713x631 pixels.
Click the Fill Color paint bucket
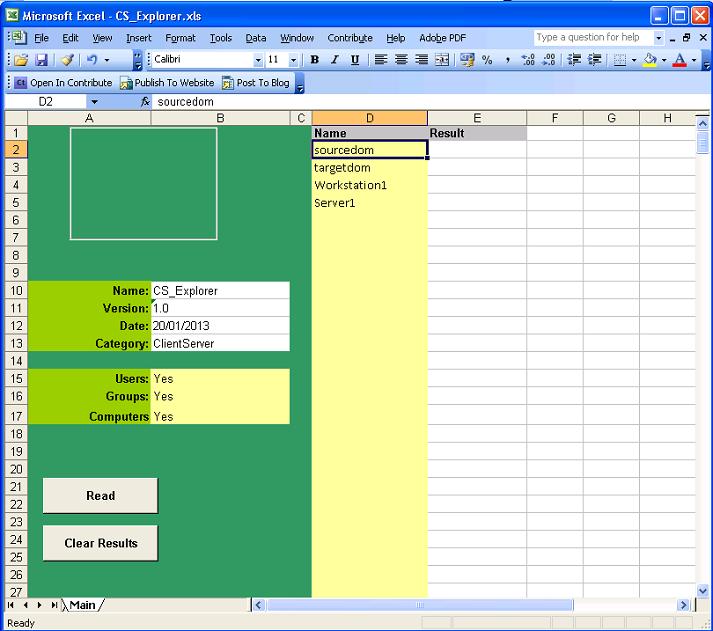(649, 60)
